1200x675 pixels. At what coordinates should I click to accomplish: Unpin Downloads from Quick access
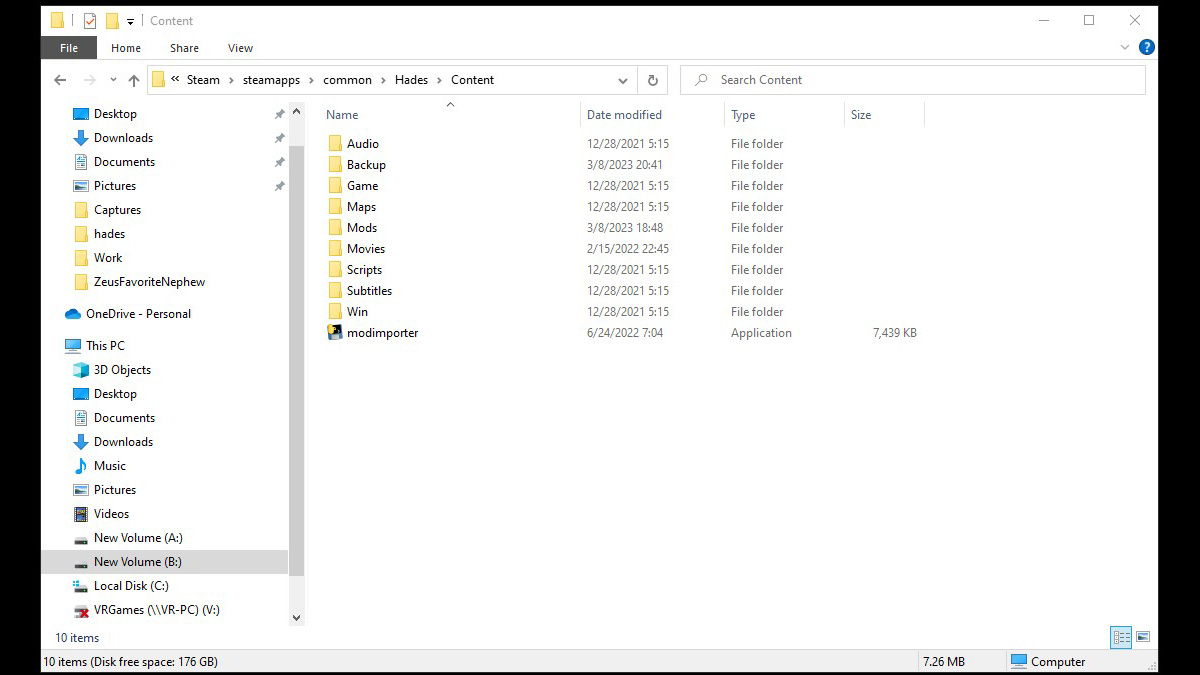(x=281, y=138)
